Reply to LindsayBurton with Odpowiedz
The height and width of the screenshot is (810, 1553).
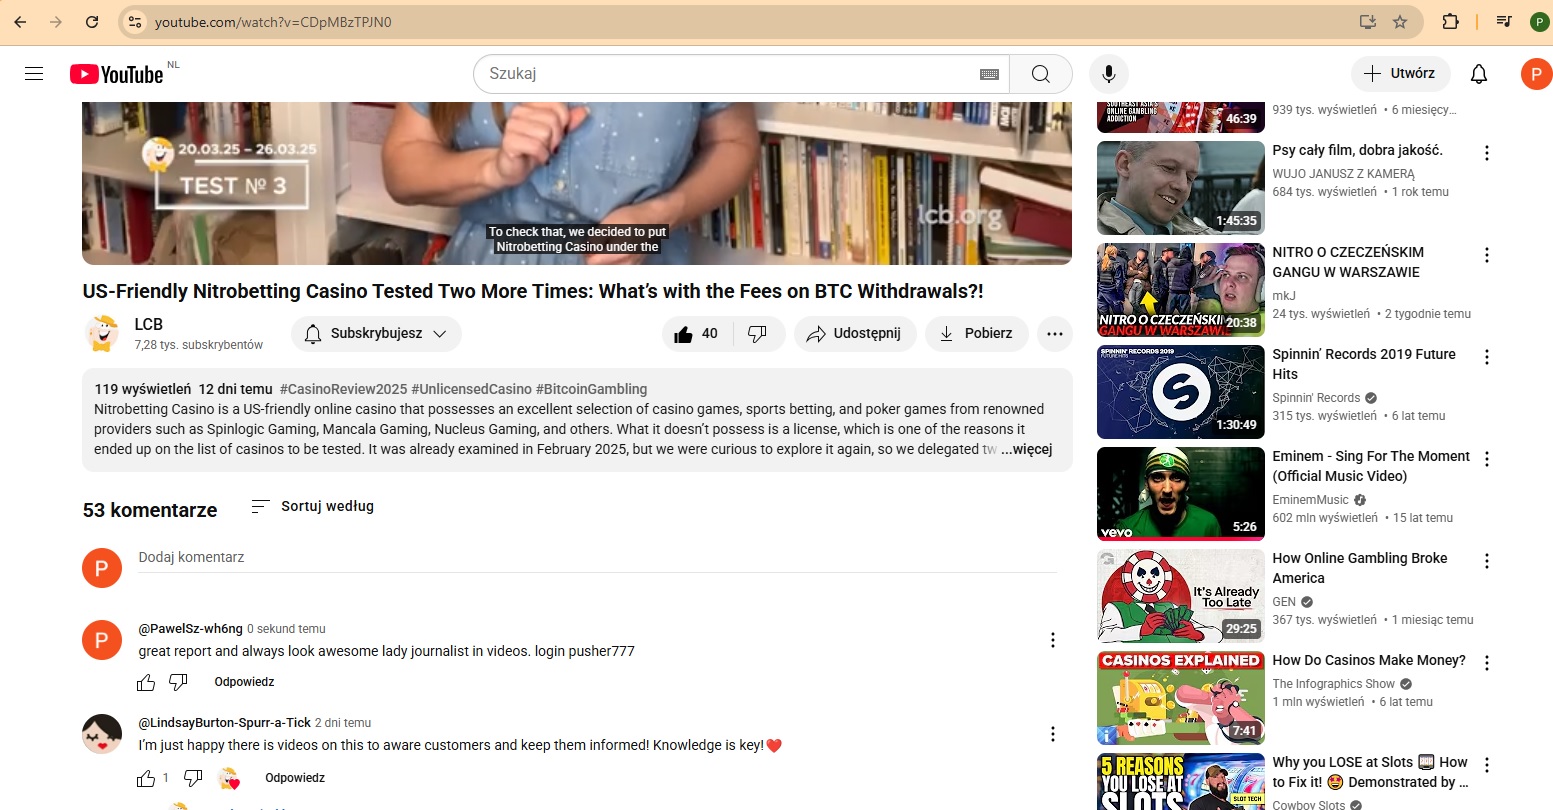pyautogui.click(x=295, y=778)
